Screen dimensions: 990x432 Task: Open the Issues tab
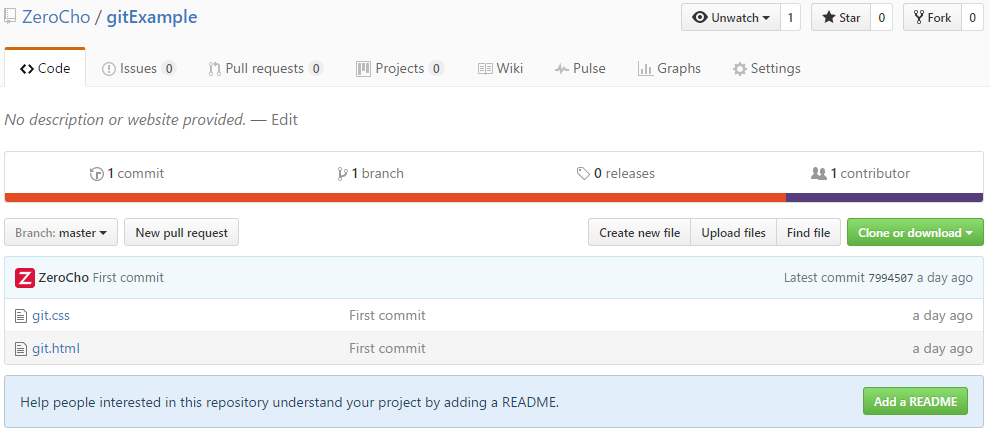click(139, 68)
